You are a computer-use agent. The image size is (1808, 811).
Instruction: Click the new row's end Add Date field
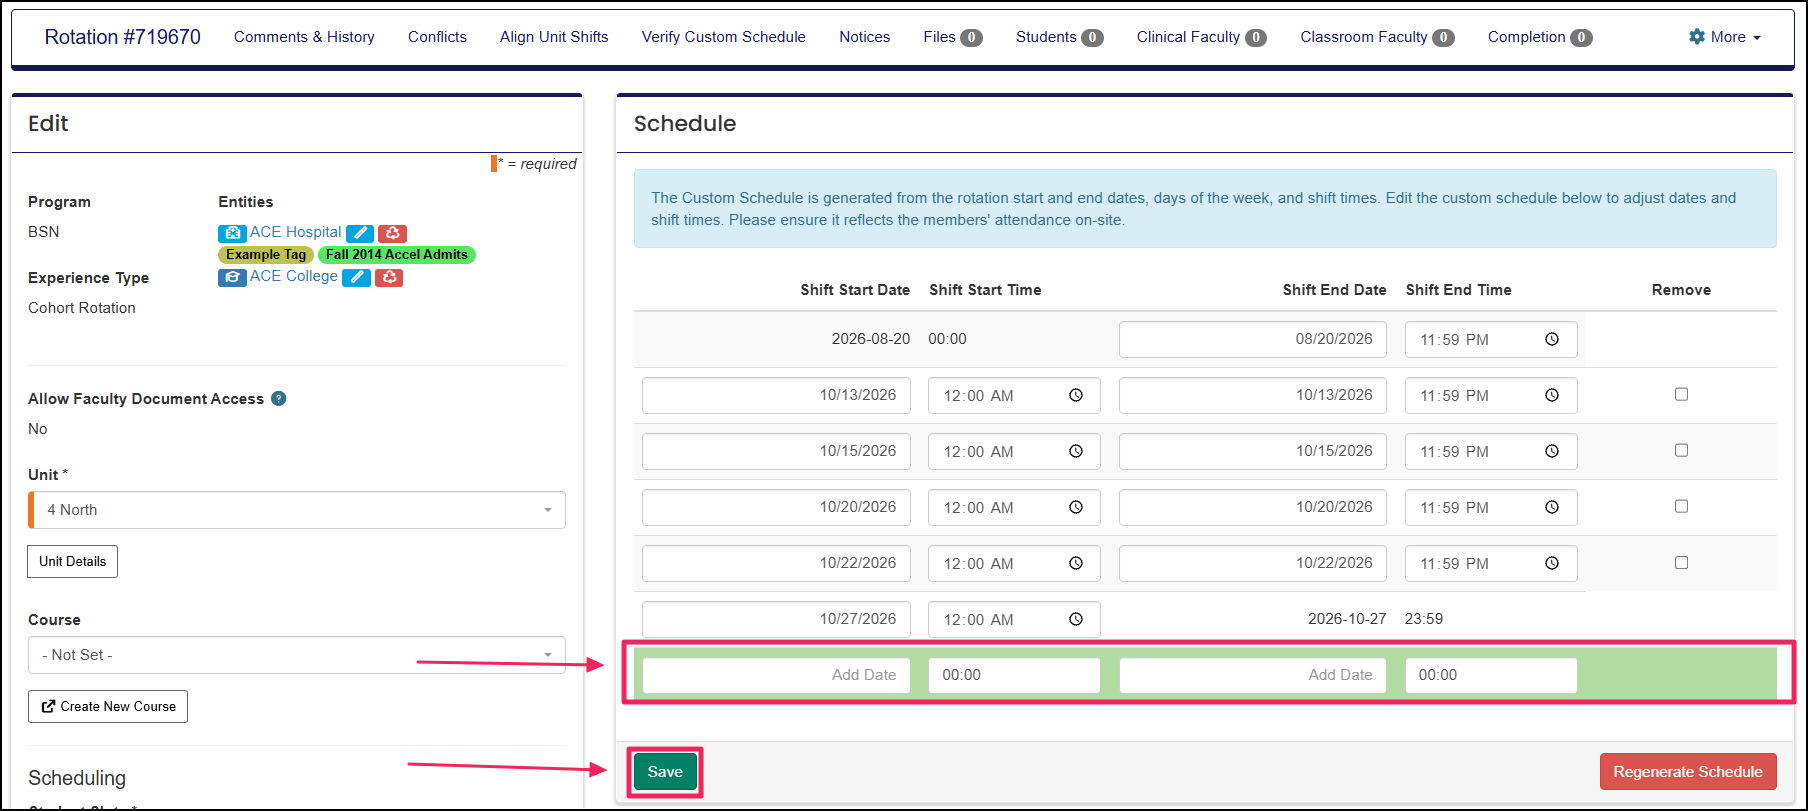pos(1253,675)
